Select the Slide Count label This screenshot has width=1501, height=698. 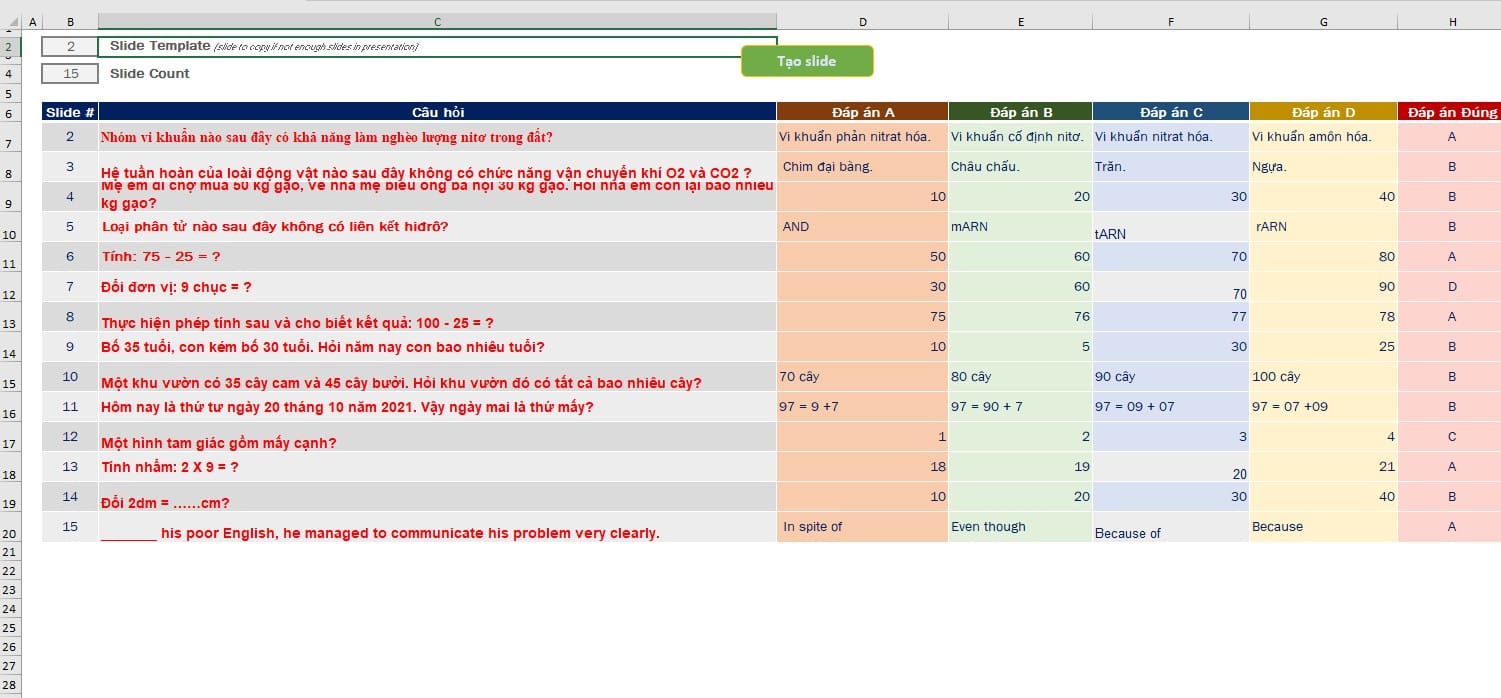pyautogui.click(x=150, y=73)
